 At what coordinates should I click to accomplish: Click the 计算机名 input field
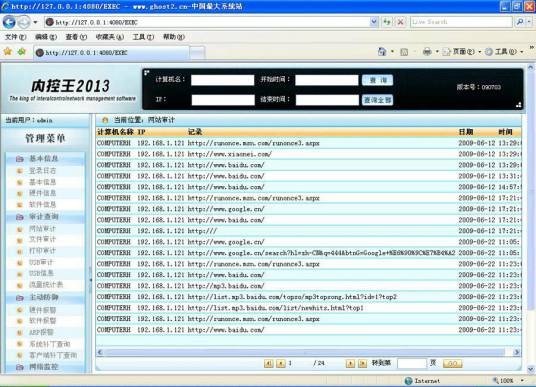click(x=223, y=80)
